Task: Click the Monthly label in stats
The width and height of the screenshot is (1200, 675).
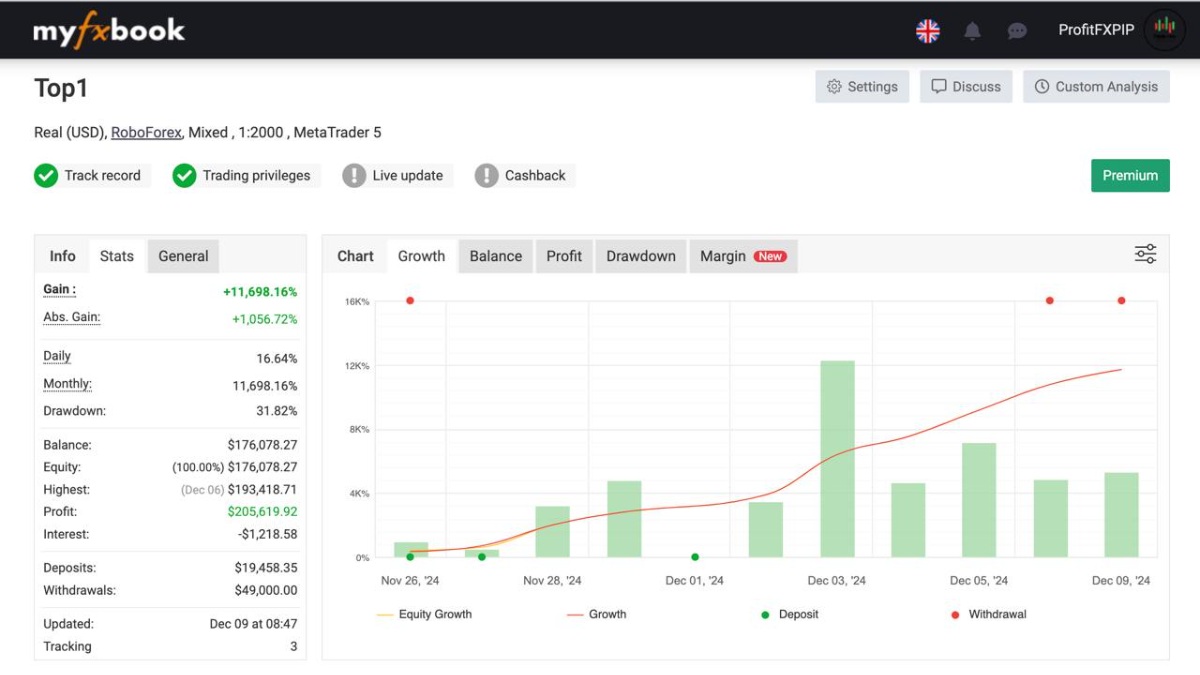Action: click(x=67, y=385)
